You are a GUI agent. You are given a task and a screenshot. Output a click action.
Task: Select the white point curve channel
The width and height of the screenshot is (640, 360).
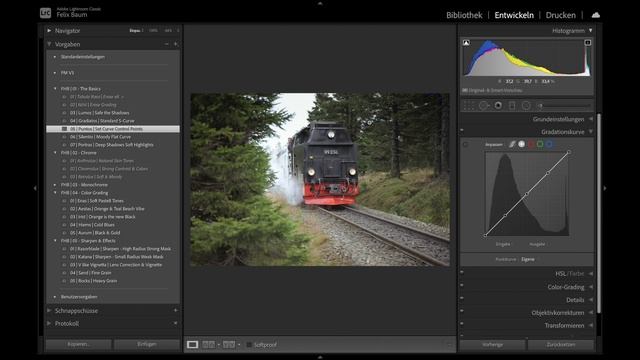point(522,144)
